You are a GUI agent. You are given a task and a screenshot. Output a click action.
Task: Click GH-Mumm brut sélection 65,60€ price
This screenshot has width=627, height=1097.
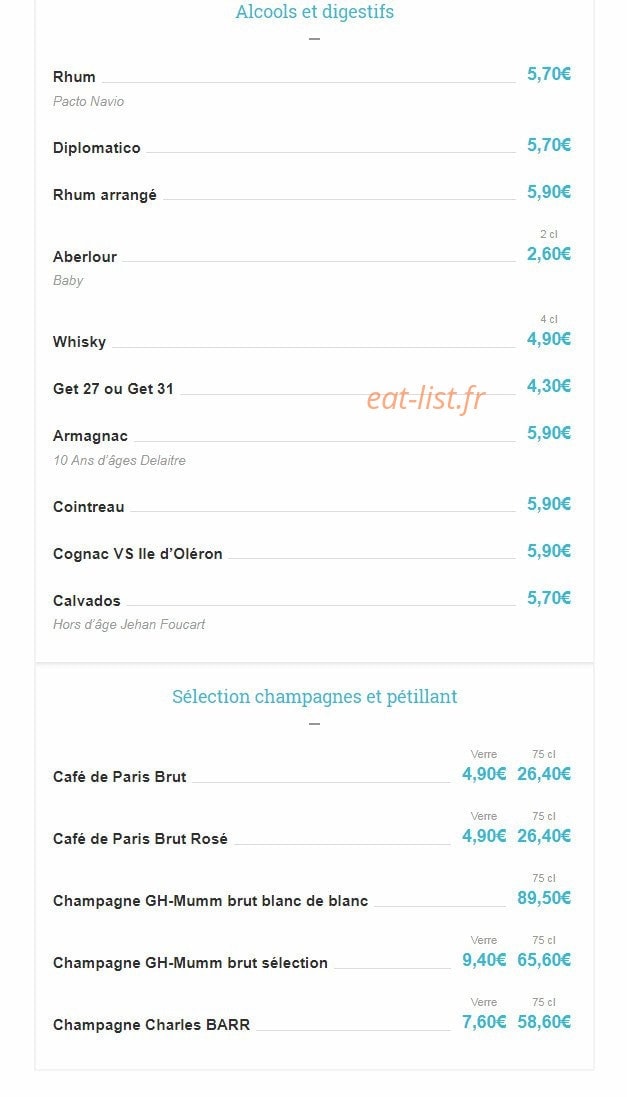coord(544,960)
